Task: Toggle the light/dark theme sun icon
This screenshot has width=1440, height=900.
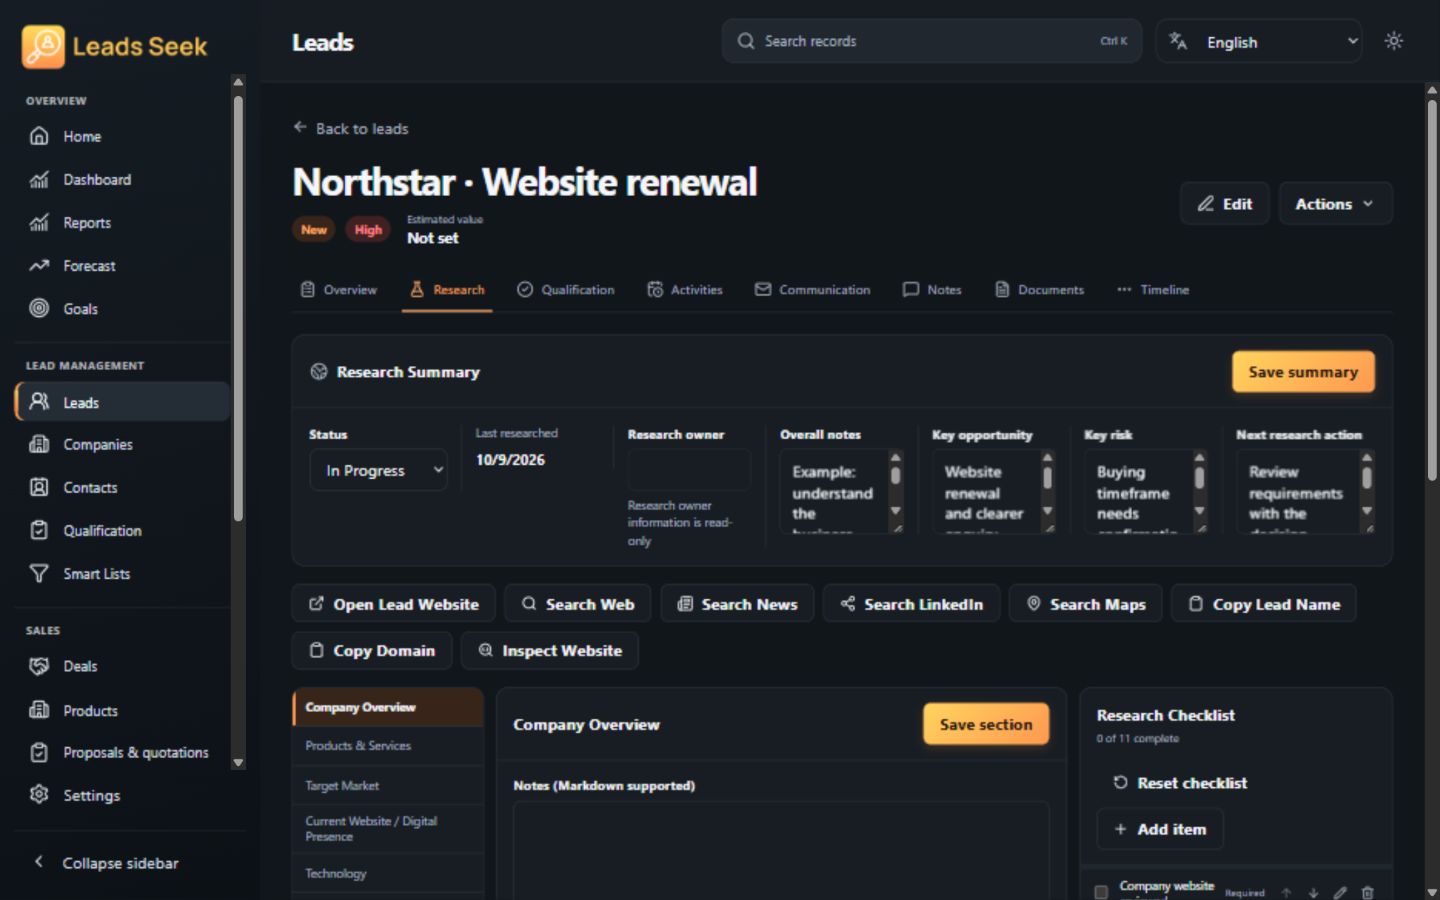Action: coord(1393,41)
